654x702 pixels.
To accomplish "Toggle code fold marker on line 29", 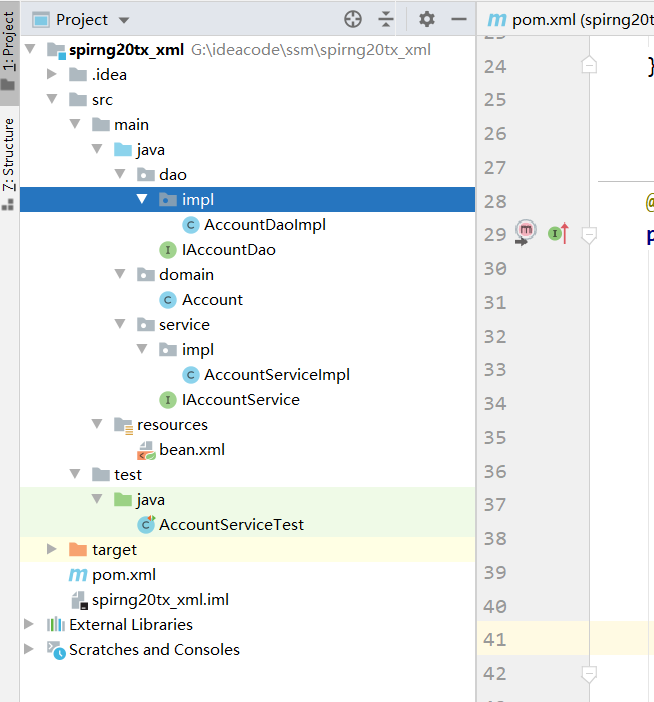I will pyautogui.click(x=589, y=235).
